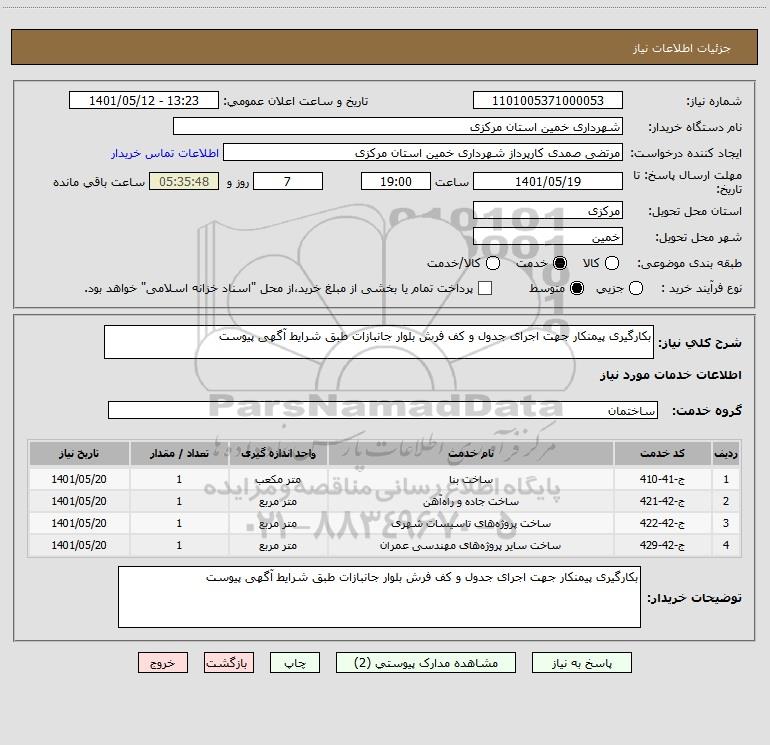Click the جزئیات اطلاعات نیاز page header
This screenshot has width=770, height=745.
[681, 48]
